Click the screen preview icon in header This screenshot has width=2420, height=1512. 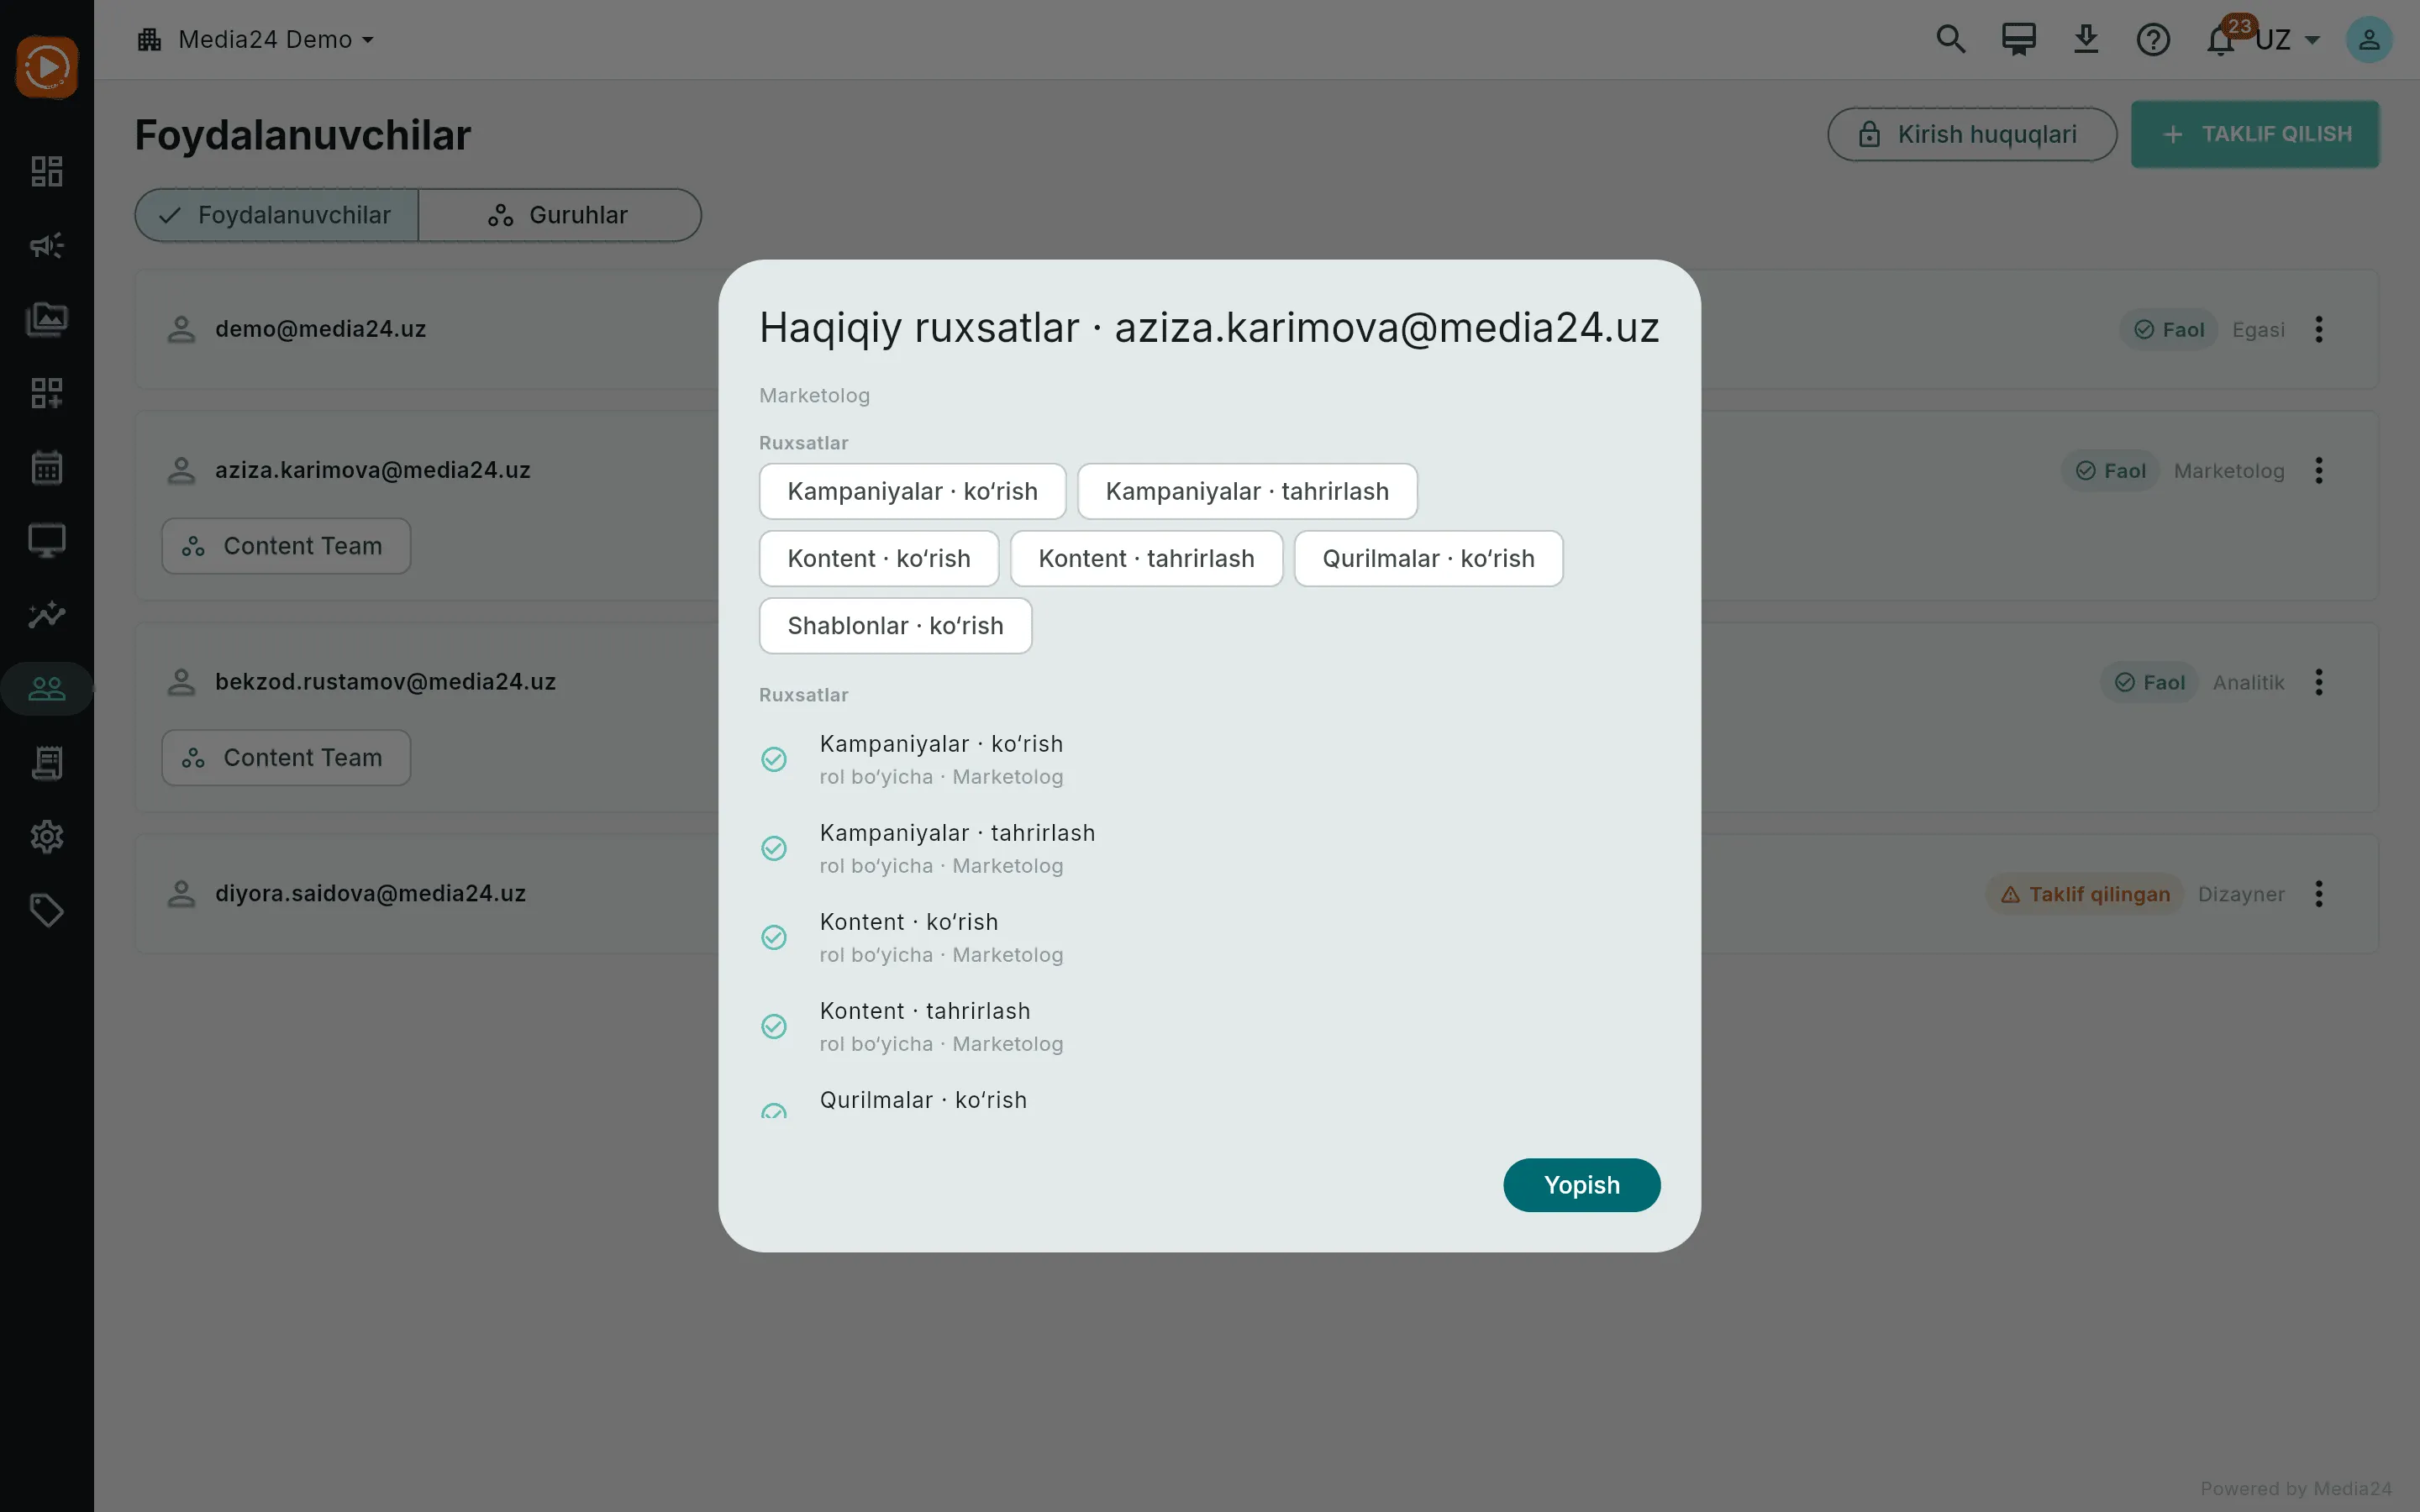coord(2018,40)
